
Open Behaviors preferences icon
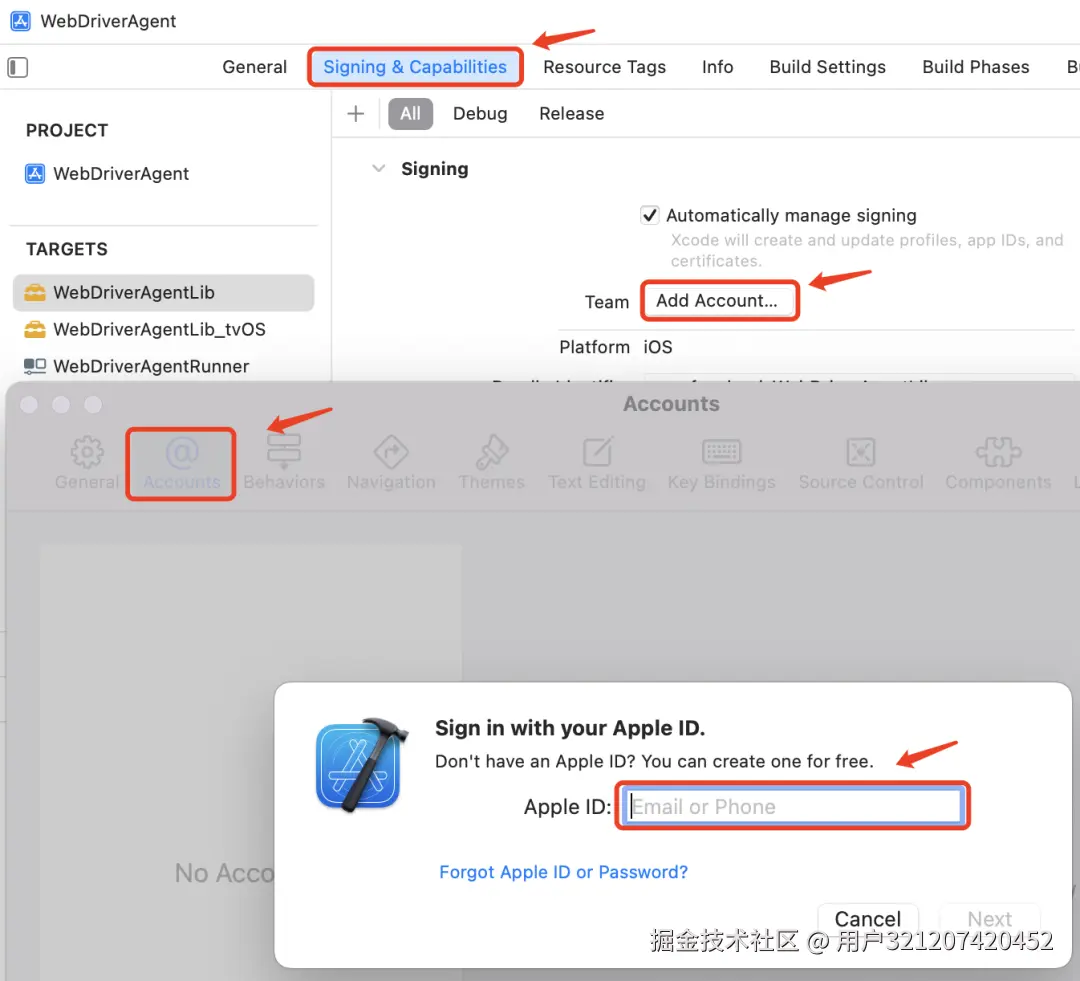pyautogui.click(x=284, y=452)
